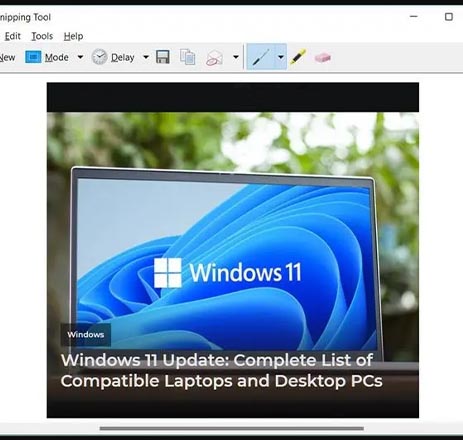Select the Pen tool
The height and width of the screenshot is (440, 463).
[x=261, y=57]
